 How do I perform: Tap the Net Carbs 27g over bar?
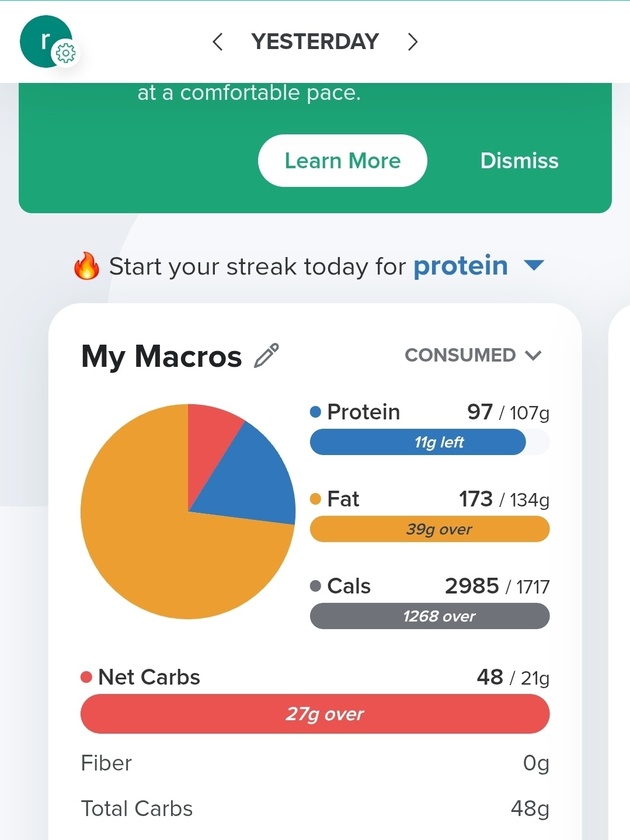(x=315, y=714)
